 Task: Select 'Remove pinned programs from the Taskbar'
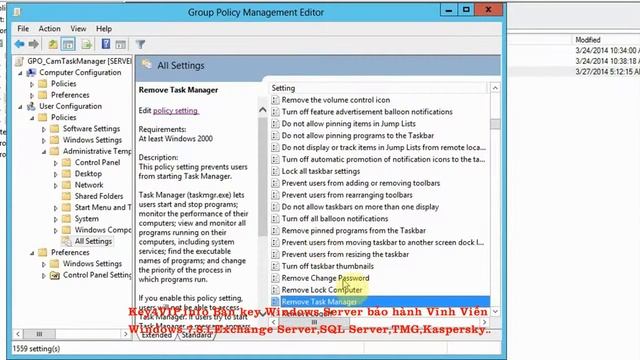tap(354, 231)
